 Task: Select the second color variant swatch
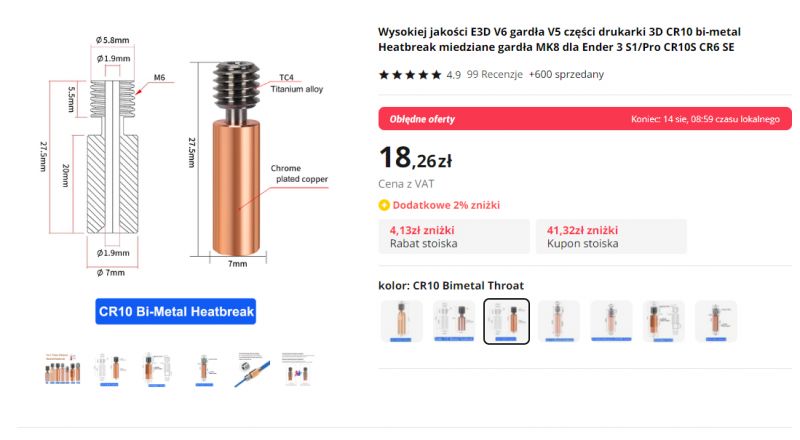click(454, 322)
